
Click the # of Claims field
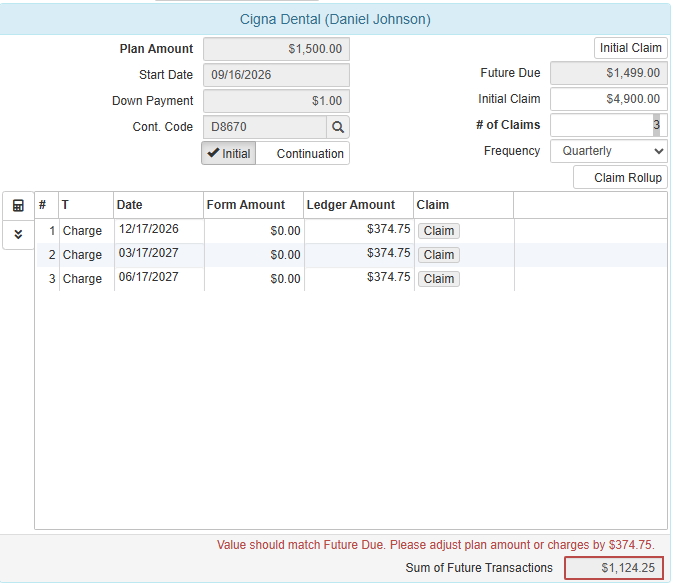click(x=609, y=125)
